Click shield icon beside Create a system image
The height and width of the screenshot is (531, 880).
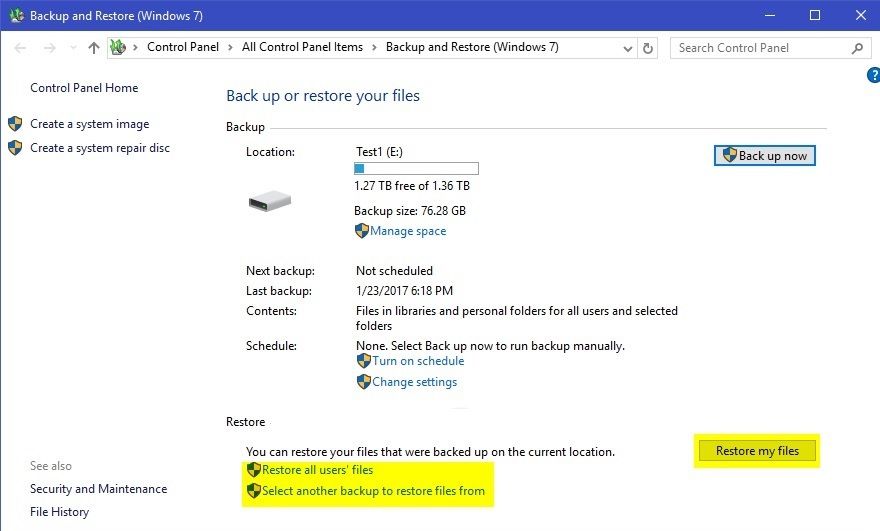pyautogui.click(x=15, y=123)
